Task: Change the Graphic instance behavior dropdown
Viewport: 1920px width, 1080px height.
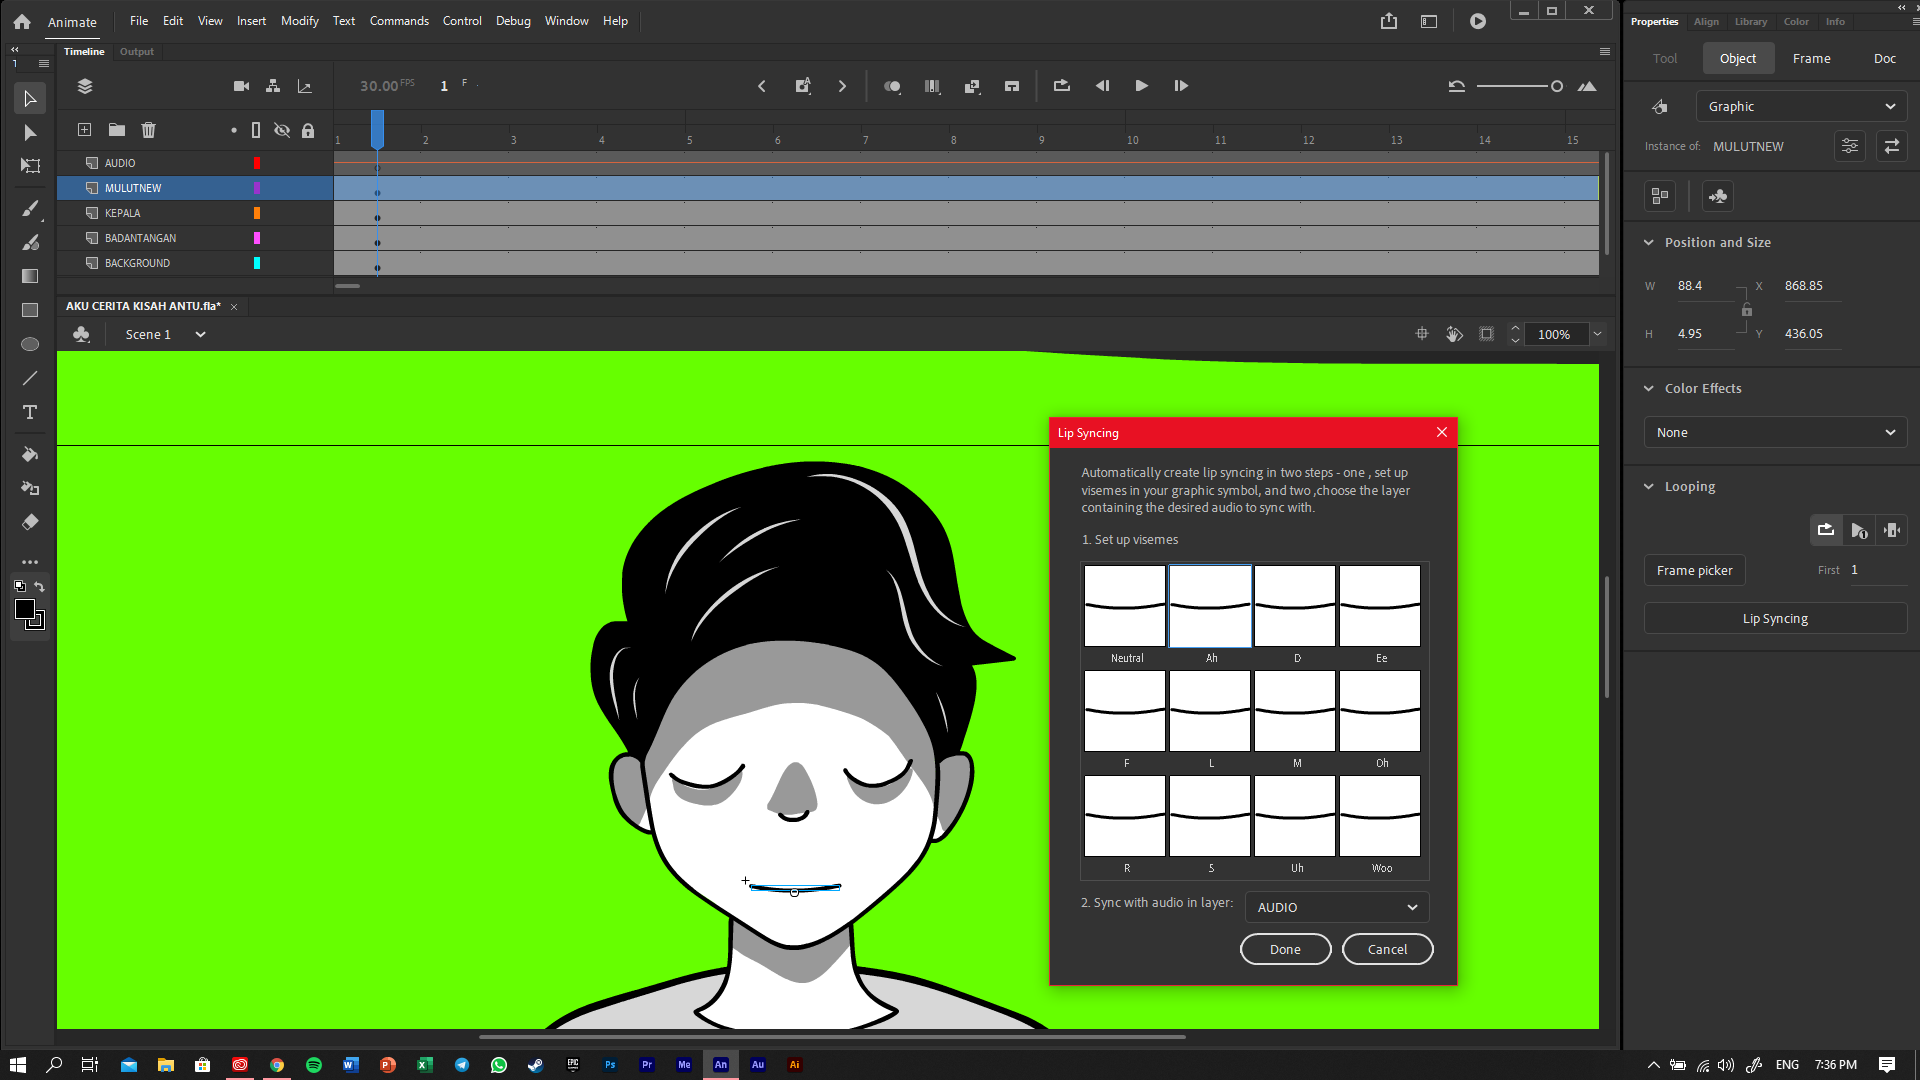Action: pos(1800,106)
